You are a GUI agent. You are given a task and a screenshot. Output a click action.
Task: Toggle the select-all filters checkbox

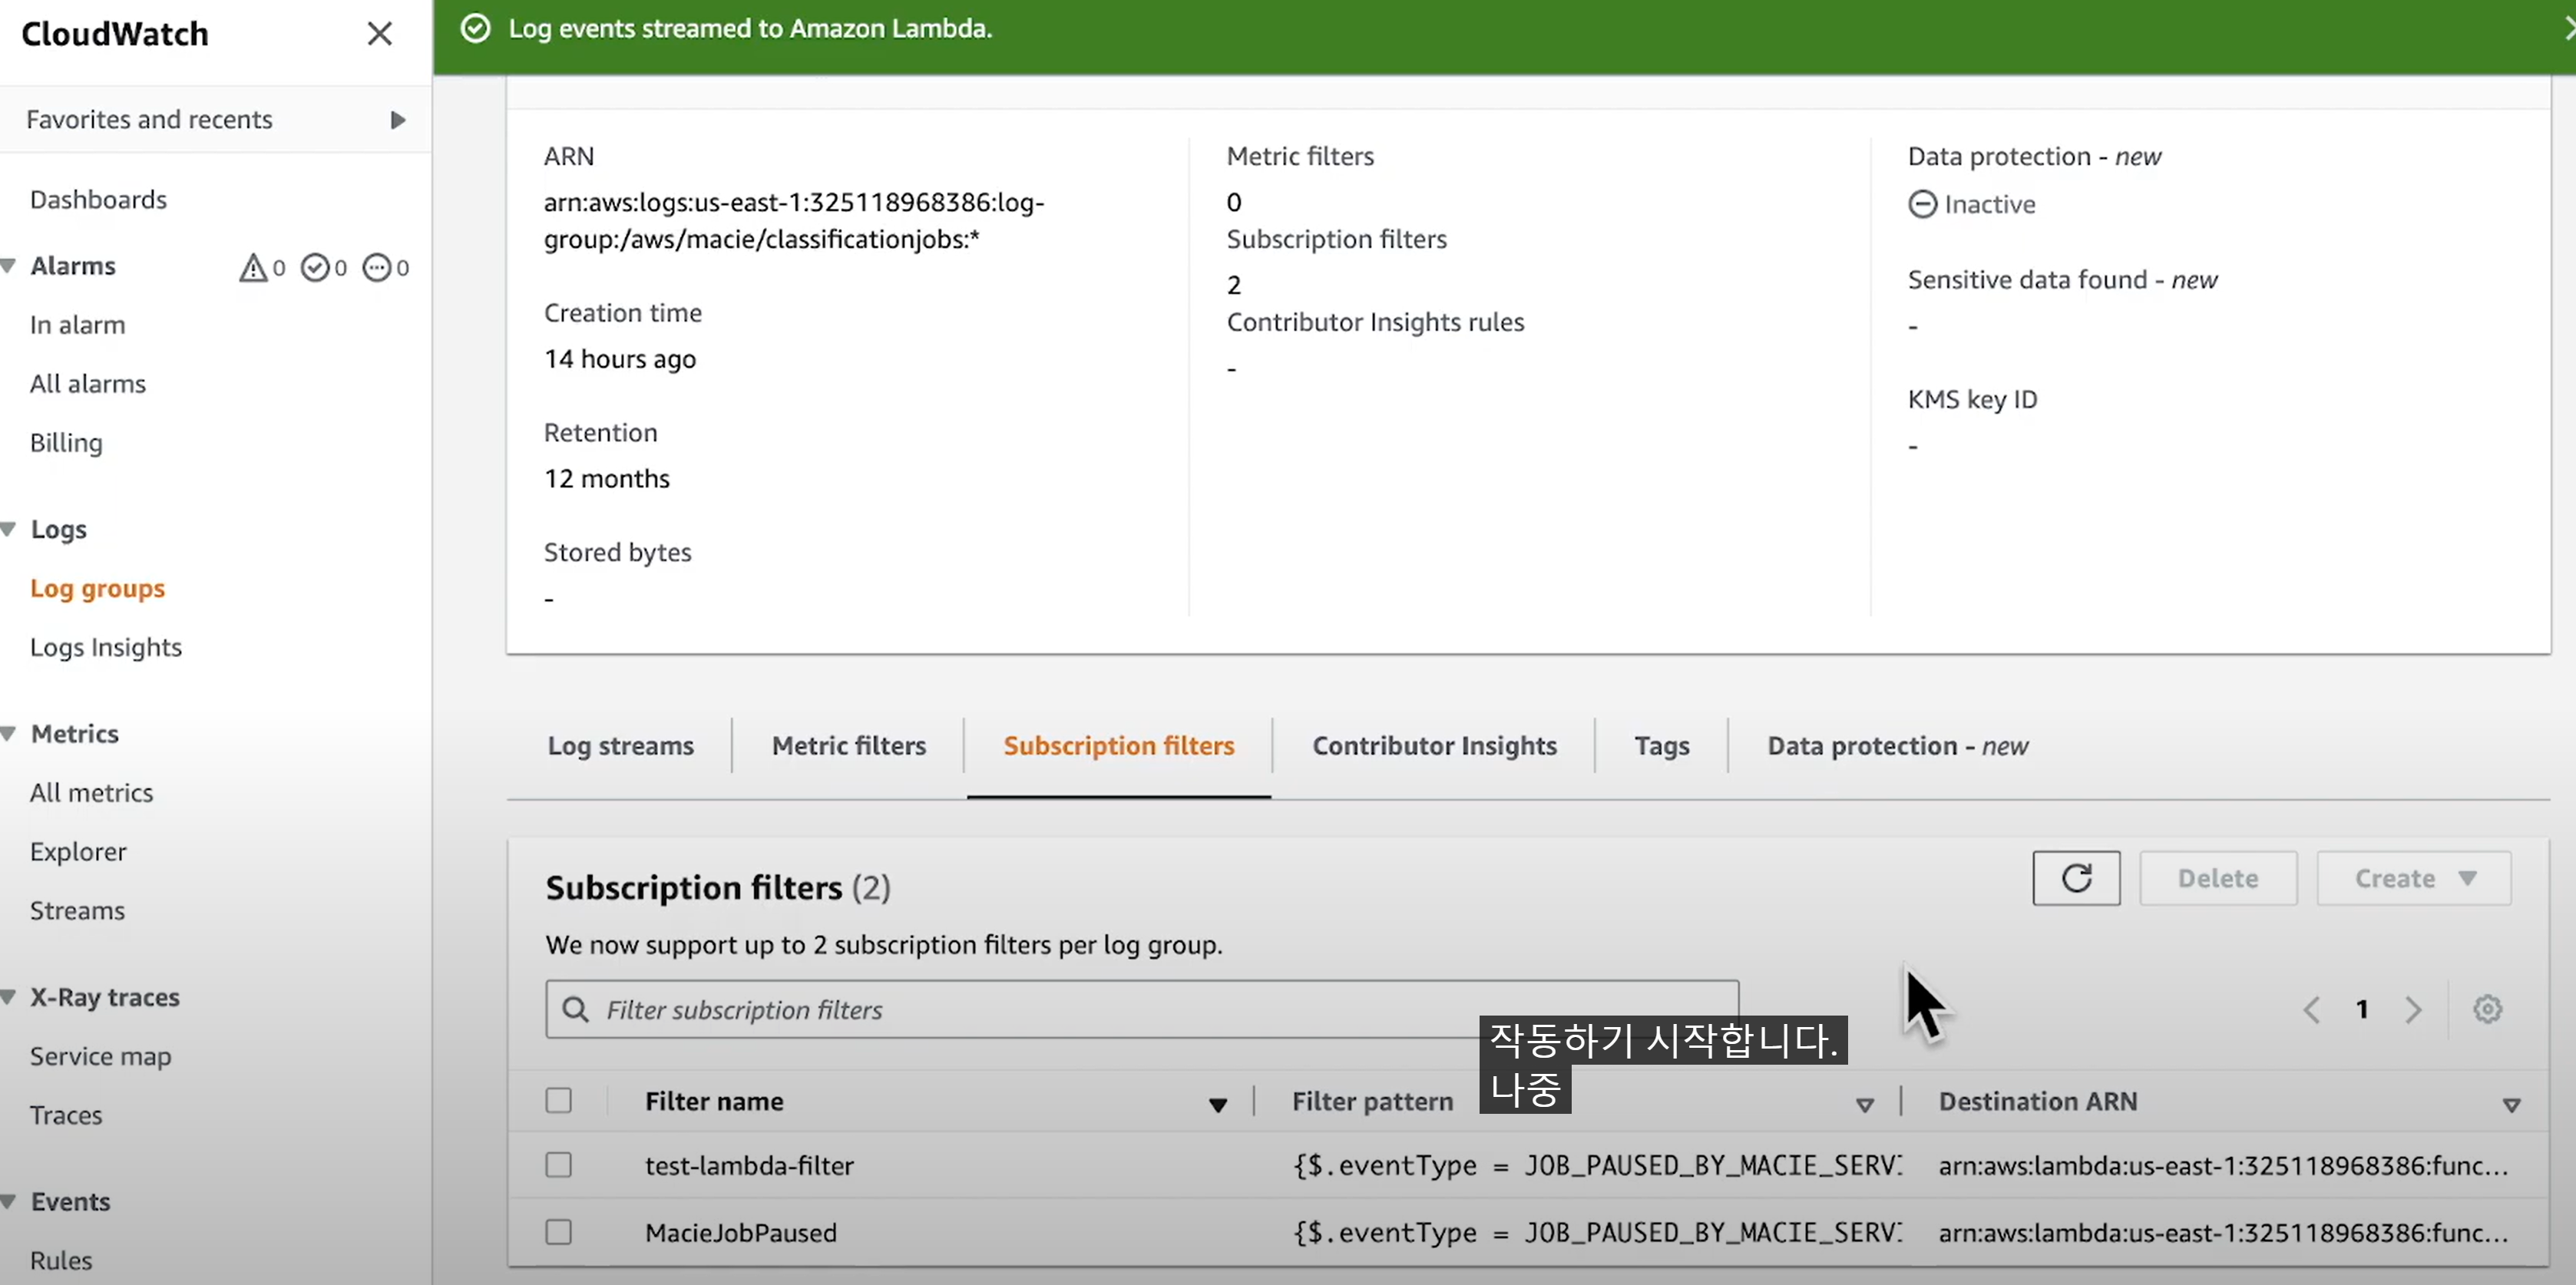(x=558, y=1100)
